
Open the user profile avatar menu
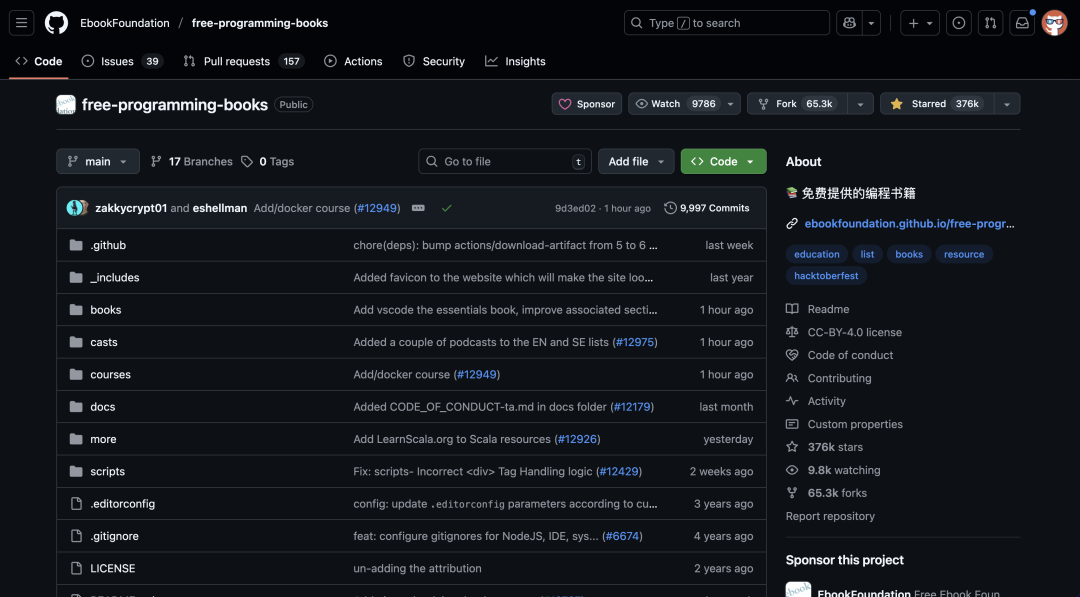(x=1055, y=23)
